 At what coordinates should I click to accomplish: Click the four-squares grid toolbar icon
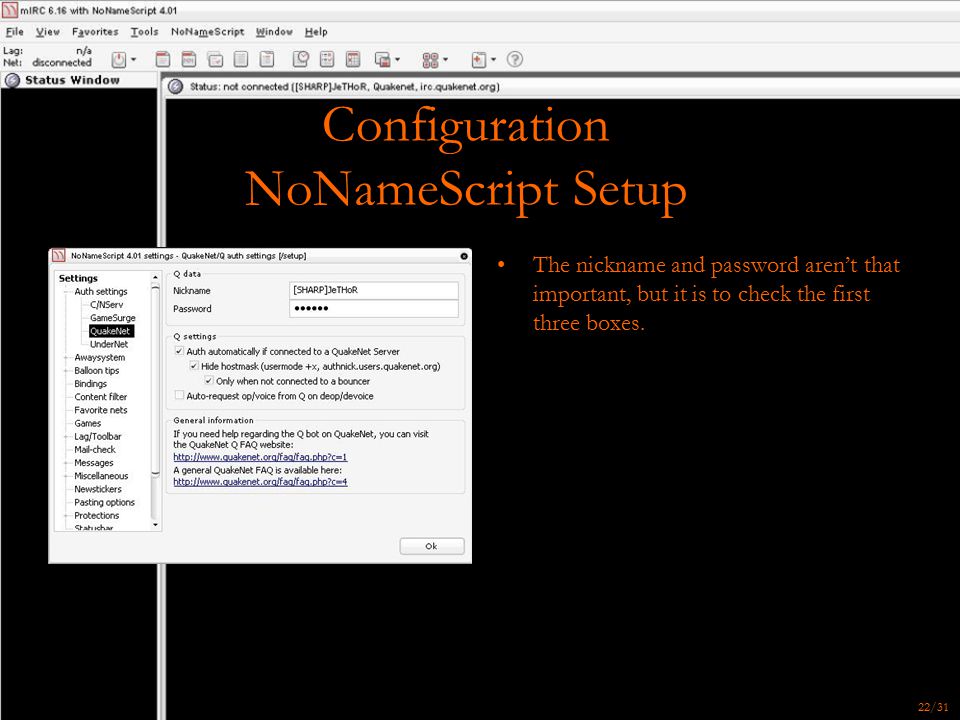pyautogui.click(x=430, y=59)
